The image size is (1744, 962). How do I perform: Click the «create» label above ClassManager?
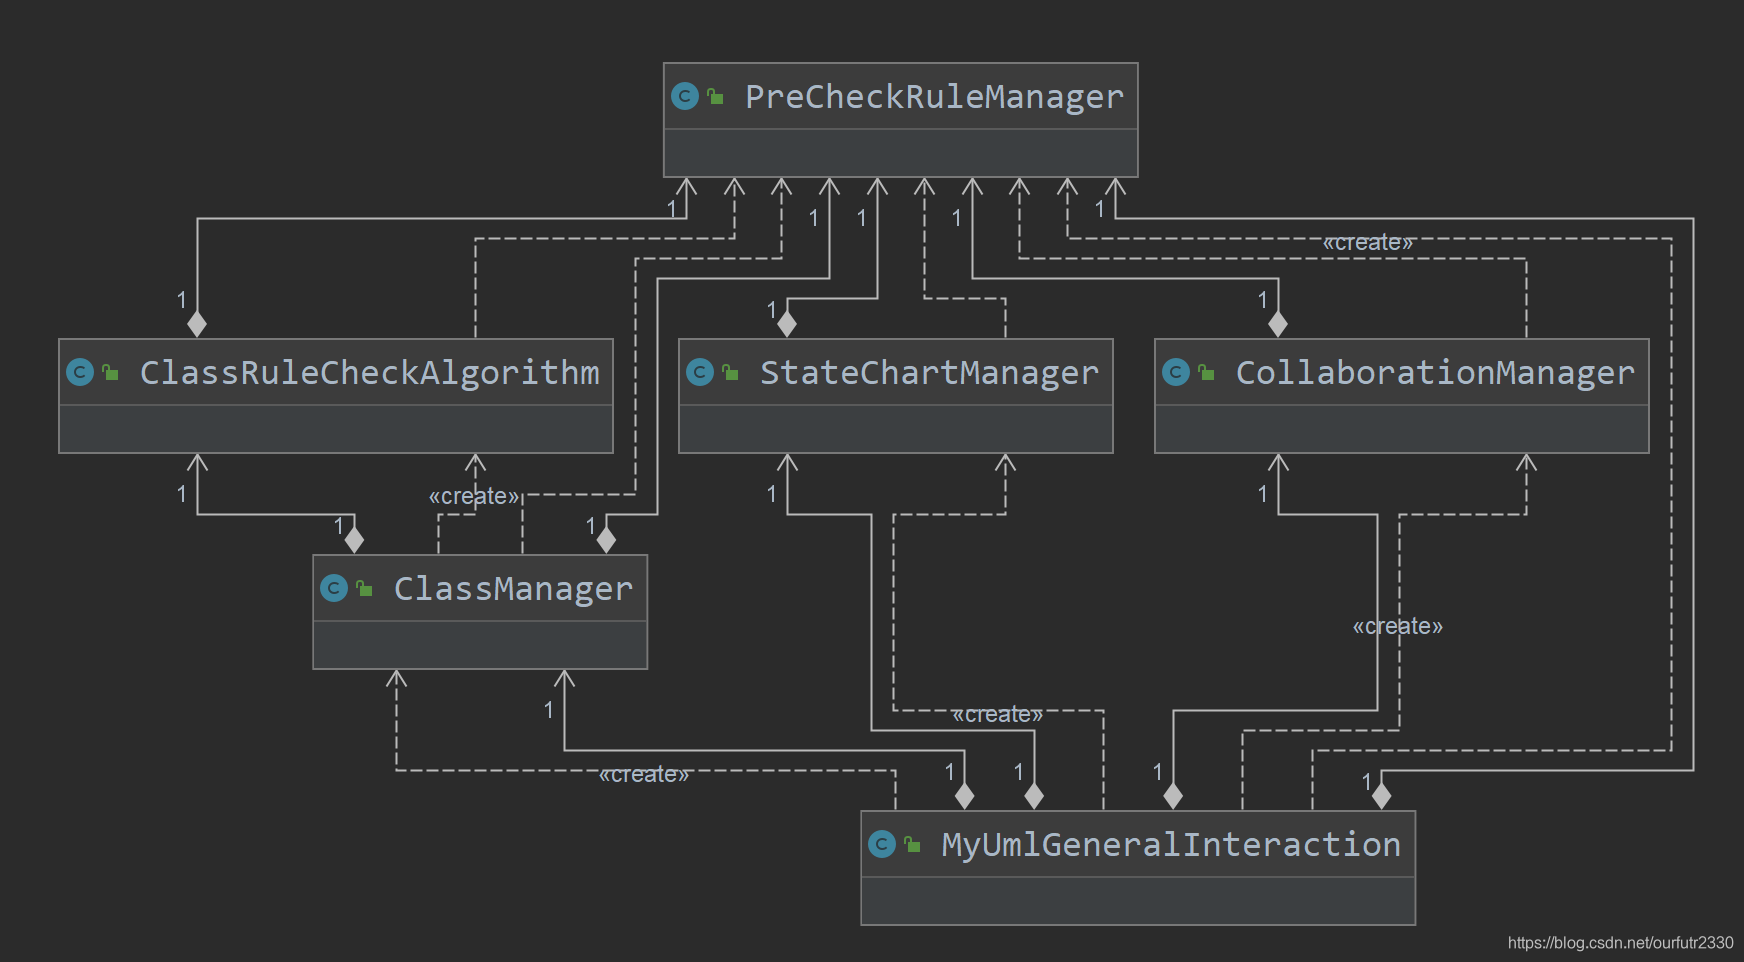click(x=474, y=496)
